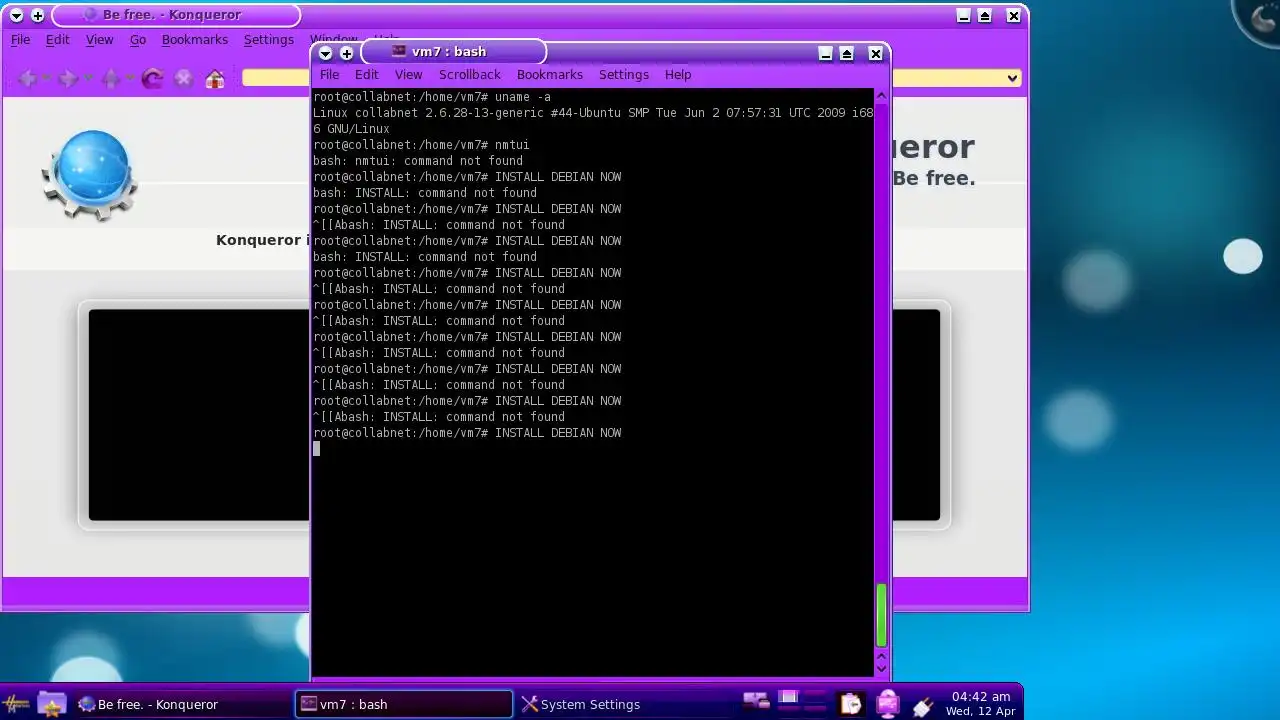The image size is (1280, 720).
Task: Click the green terminal scrollbar handle
Action: 881,616
